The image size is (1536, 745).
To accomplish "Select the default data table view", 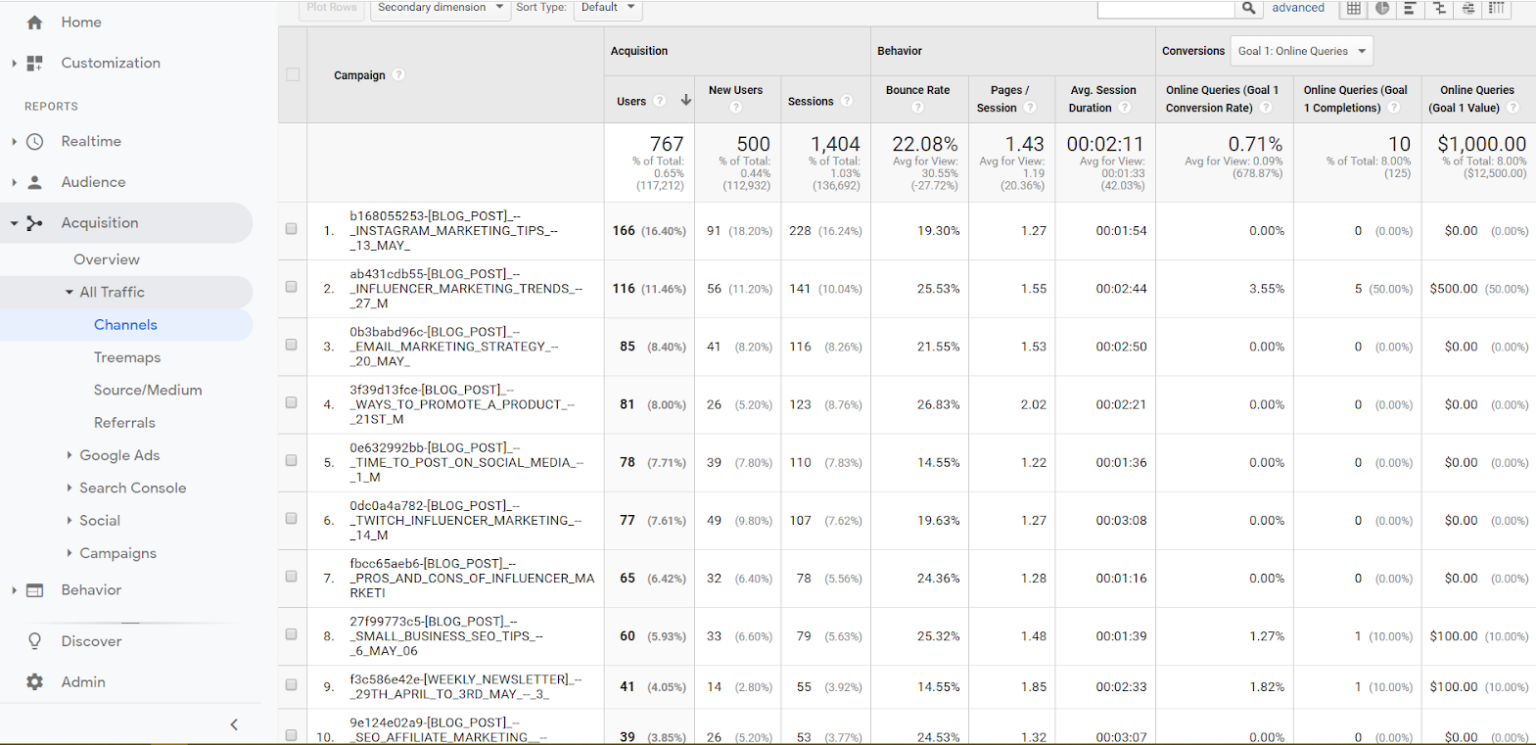I will [1353, 8].
